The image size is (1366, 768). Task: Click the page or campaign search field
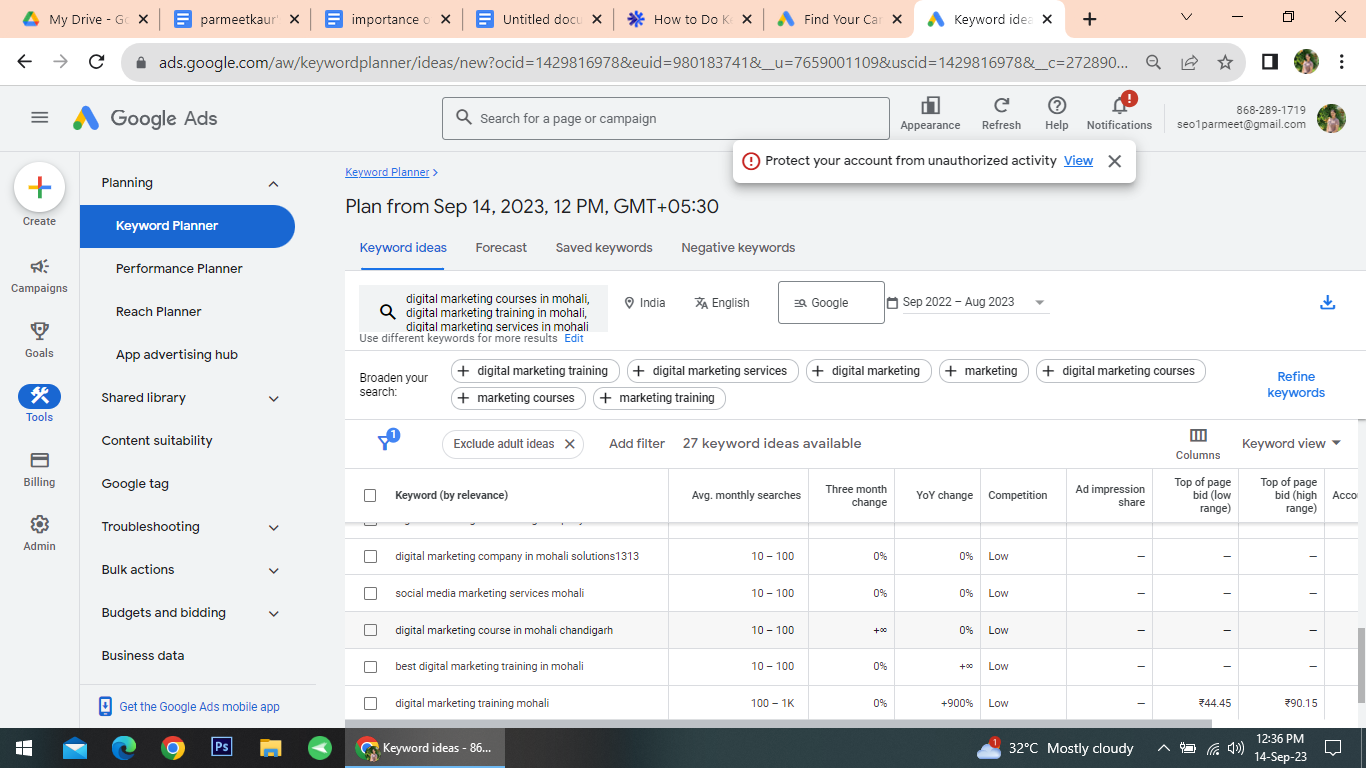[x=666, y=118]
